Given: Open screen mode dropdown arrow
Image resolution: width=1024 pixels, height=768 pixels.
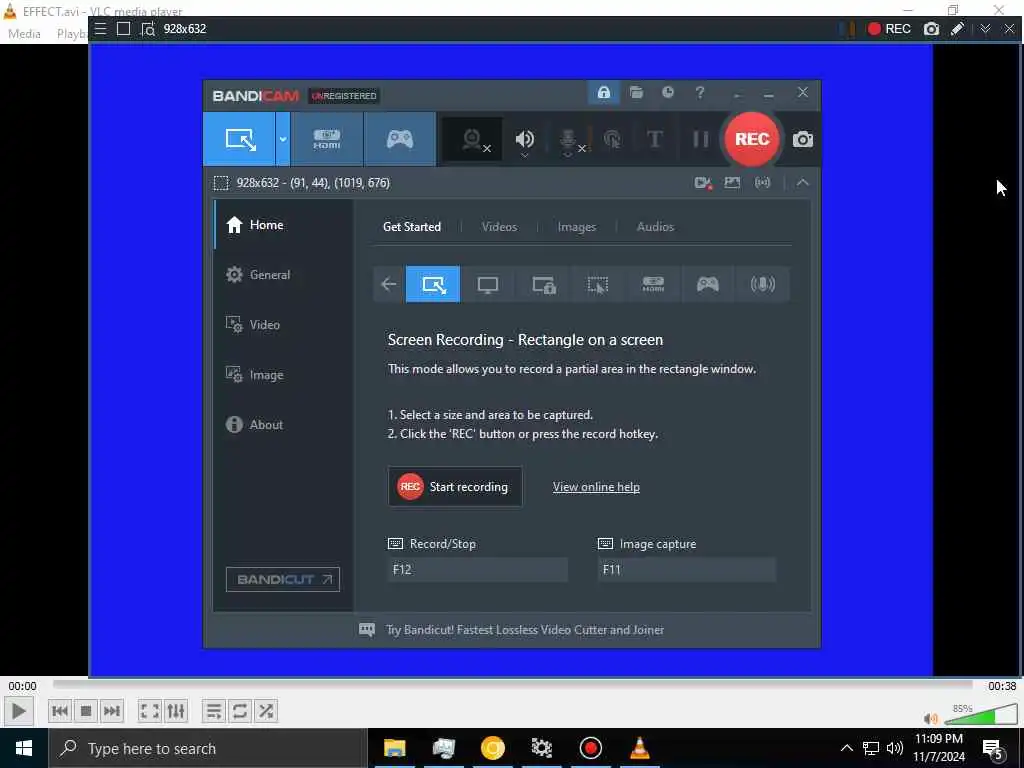Looking at the screenshot, I should 283,139.
